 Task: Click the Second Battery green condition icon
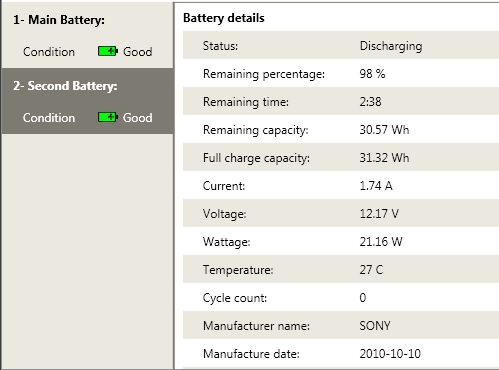click(x=108, y=117)
